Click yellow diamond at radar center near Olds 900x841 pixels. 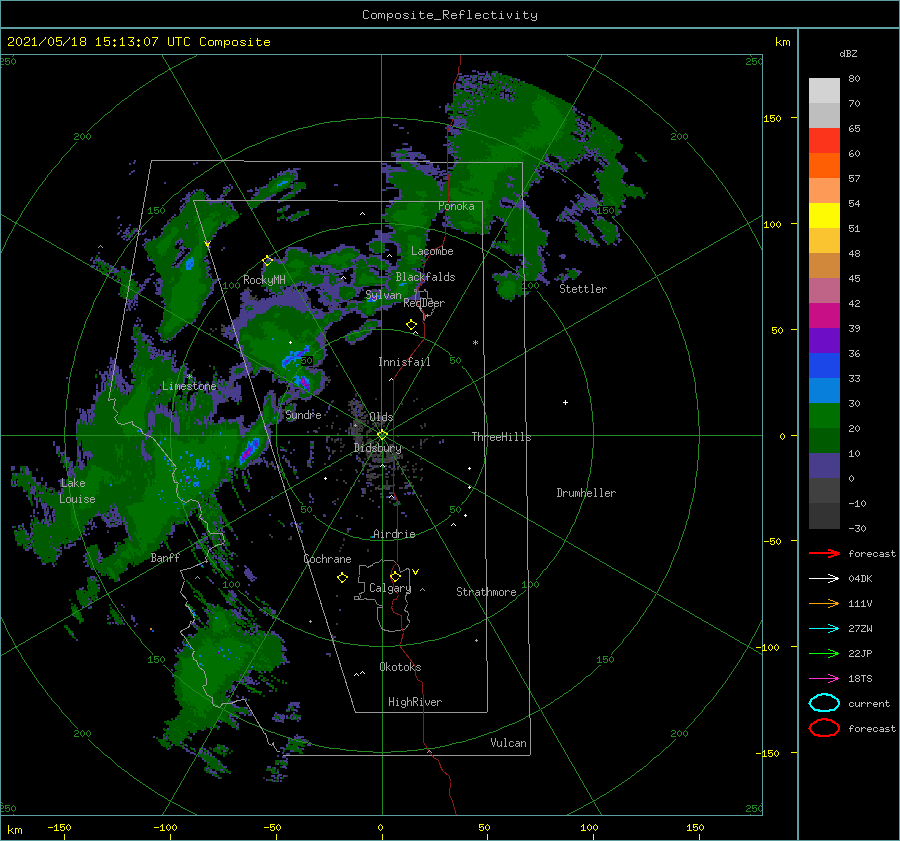[382, 435]
